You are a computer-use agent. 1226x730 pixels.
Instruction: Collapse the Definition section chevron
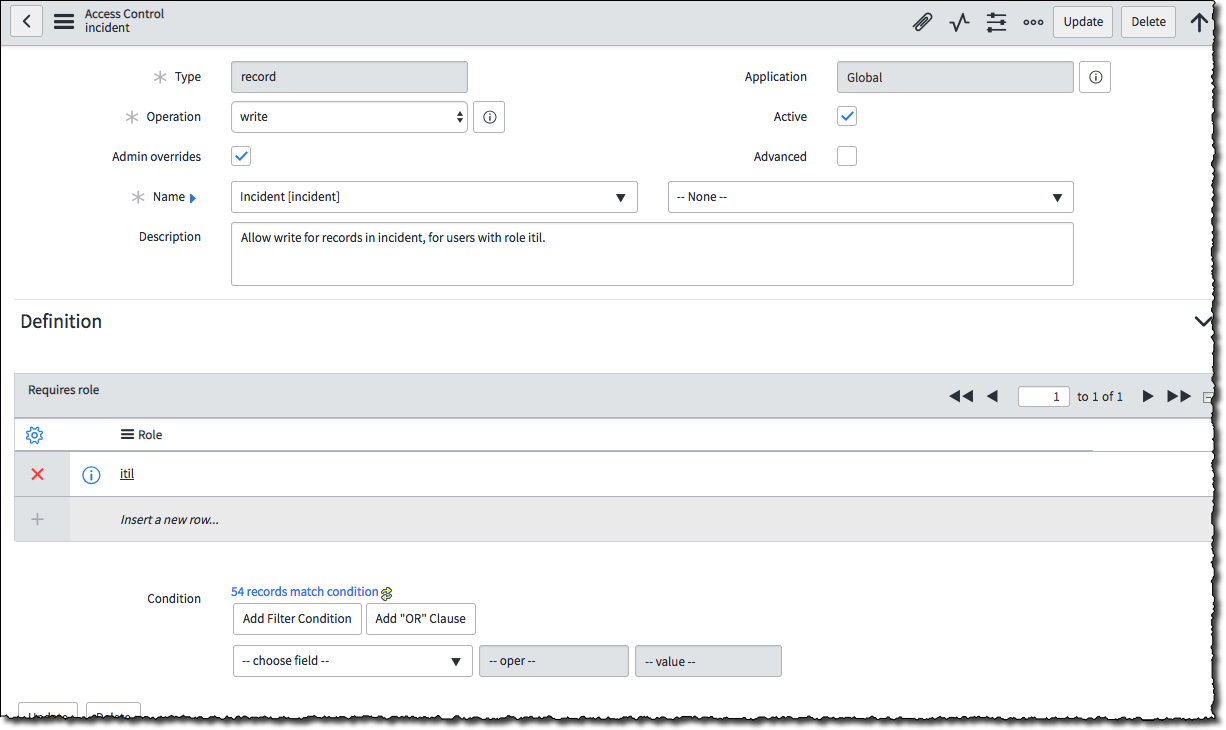point(1203,321)
